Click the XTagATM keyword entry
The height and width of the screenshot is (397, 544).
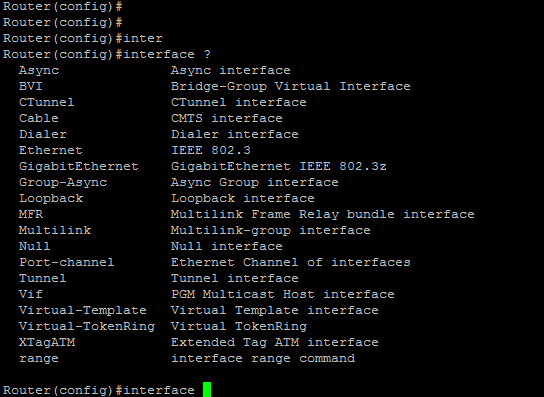click(x=47, y=343)
